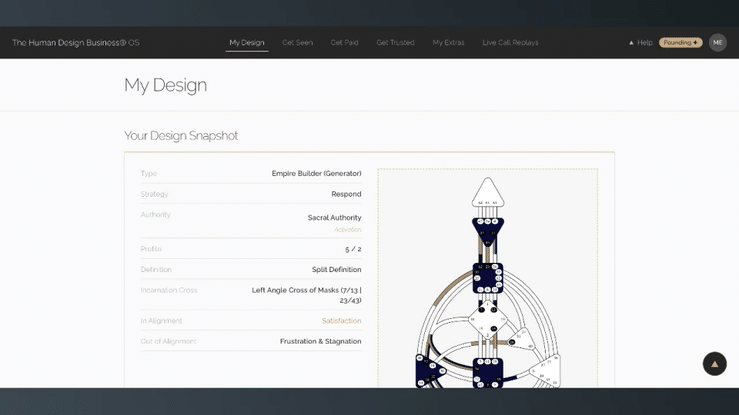This screenshot has height=415, width=739.
Task: Click the 'Sacral Authority' value
Action: 334,218
